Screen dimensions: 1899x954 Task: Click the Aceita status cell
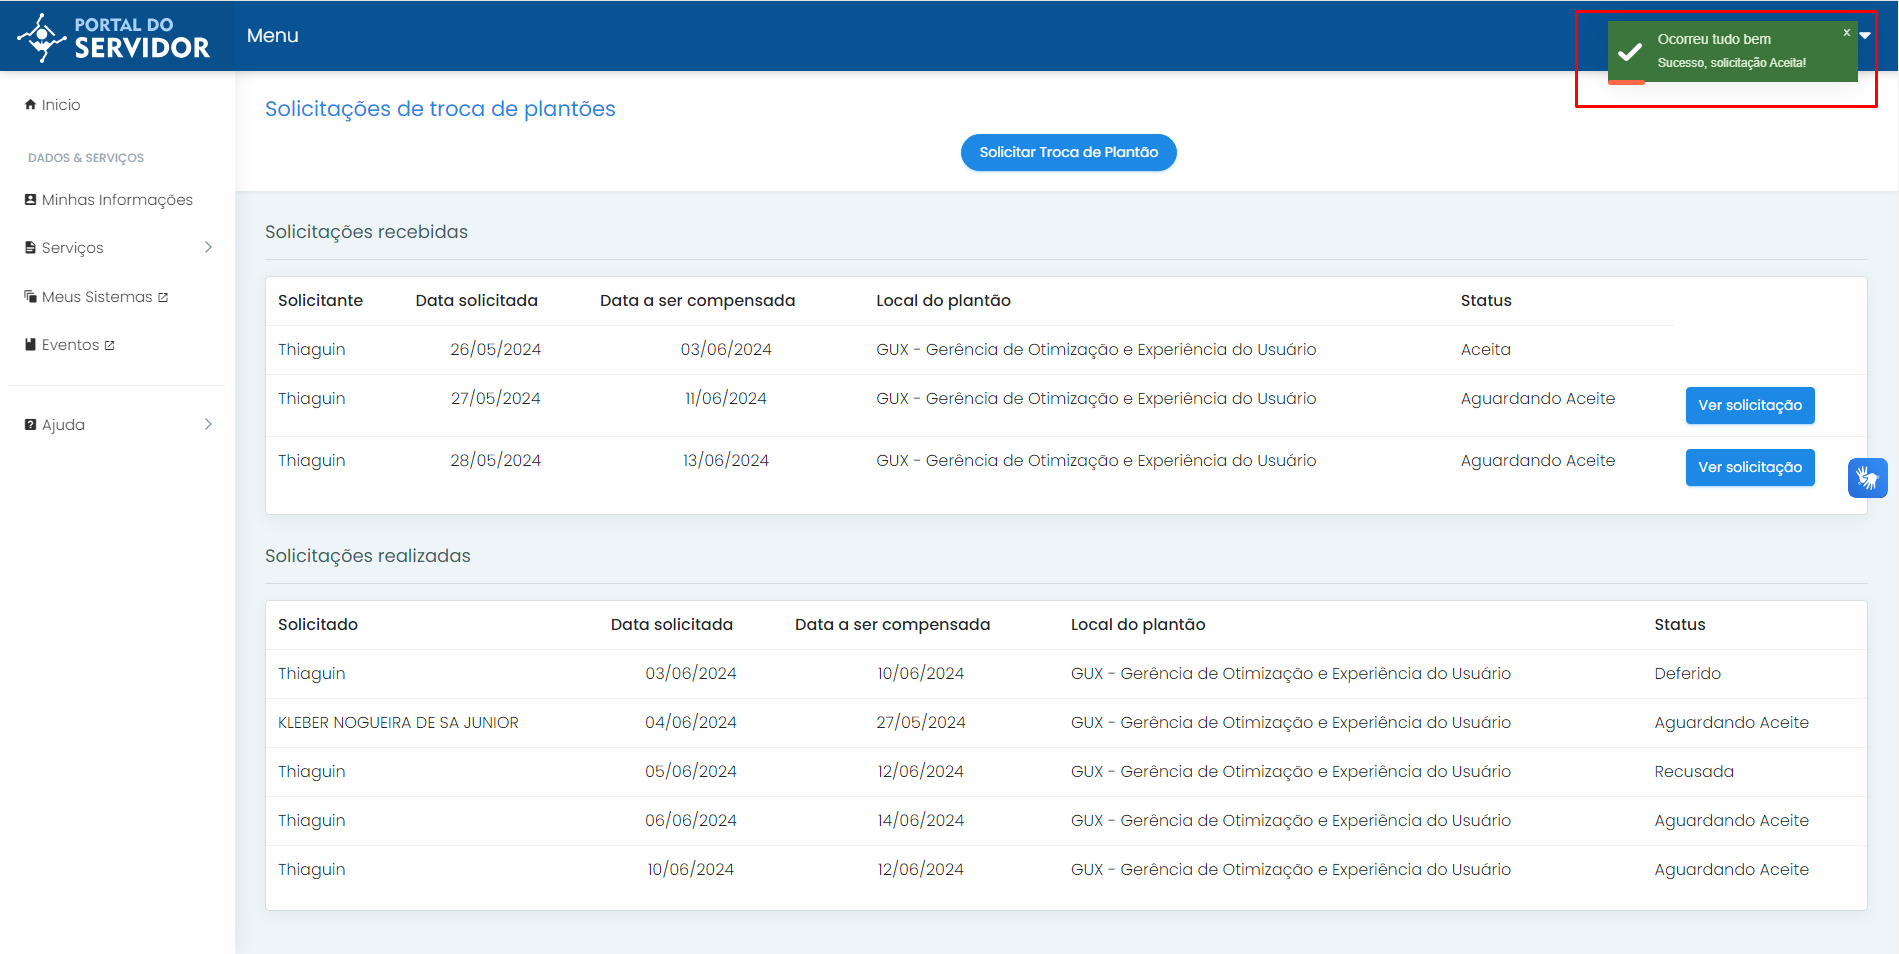pyautogui.click(x=1485, y=350)
